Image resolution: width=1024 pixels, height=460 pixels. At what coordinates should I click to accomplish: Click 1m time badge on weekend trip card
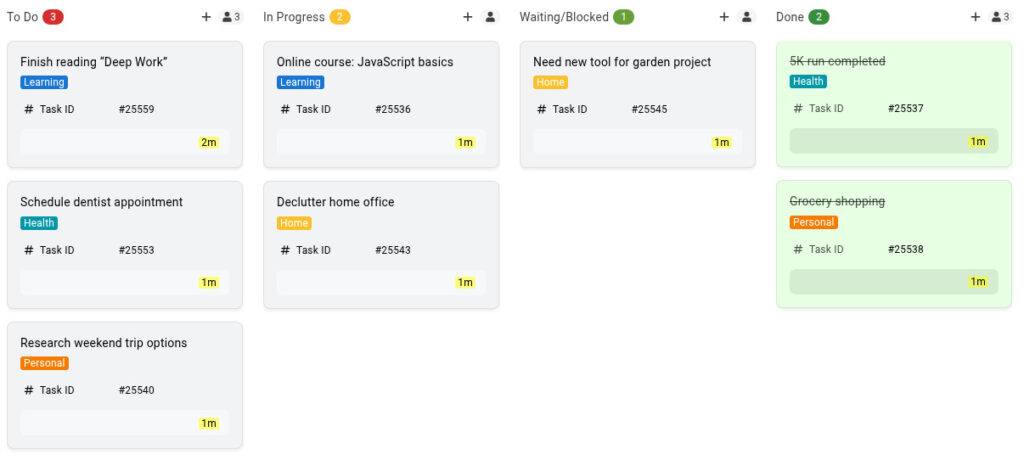[209, 423]
